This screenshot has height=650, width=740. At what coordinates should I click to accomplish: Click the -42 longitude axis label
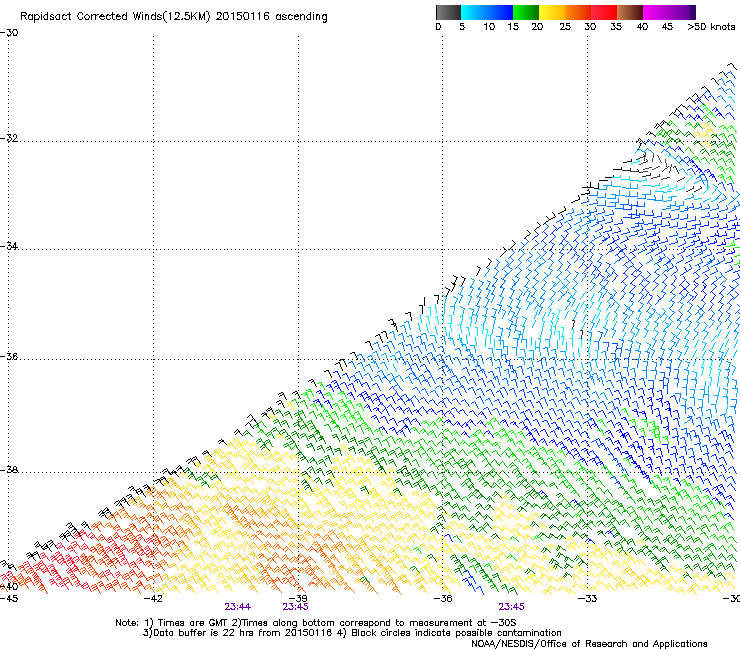click(153, 599)
